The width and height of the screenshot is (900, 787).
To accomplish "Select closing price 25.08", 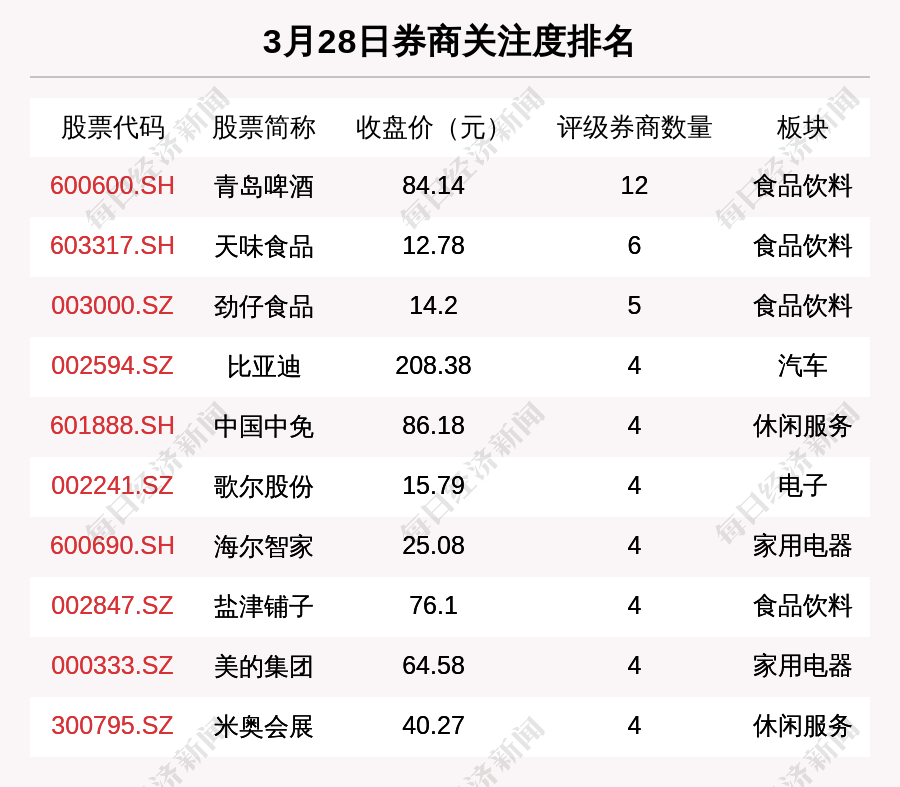I will click(x=433, y=545).
